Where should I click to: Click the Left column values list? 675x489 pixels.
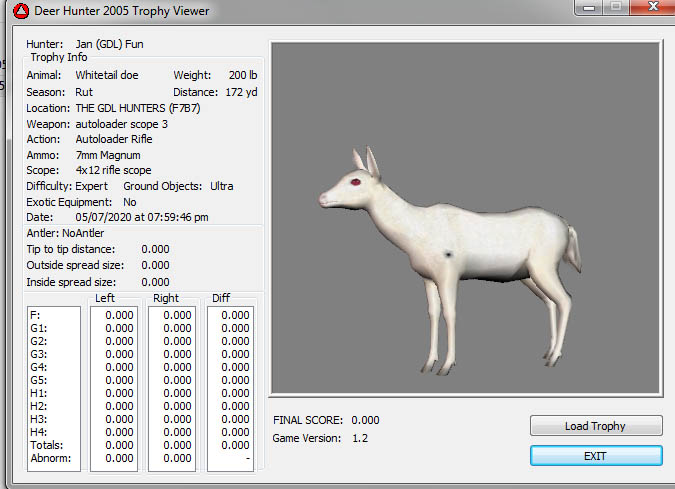(x=113, y=387)
